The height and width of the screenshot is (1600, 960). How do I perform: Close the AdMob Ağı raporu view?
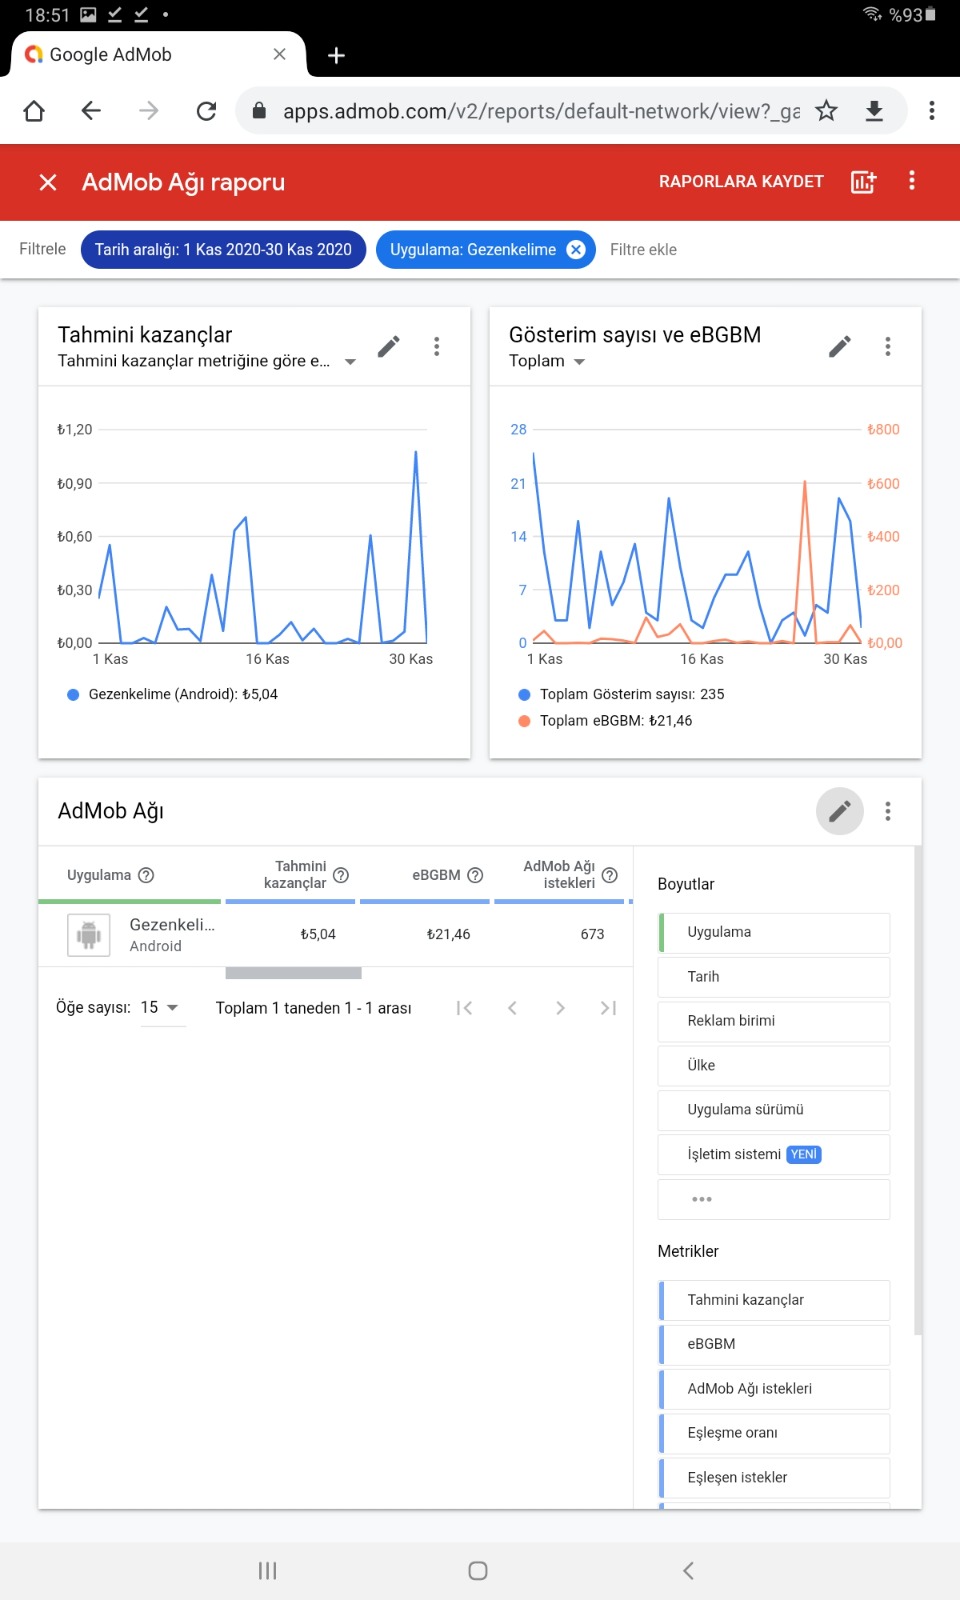click(48, 182)
